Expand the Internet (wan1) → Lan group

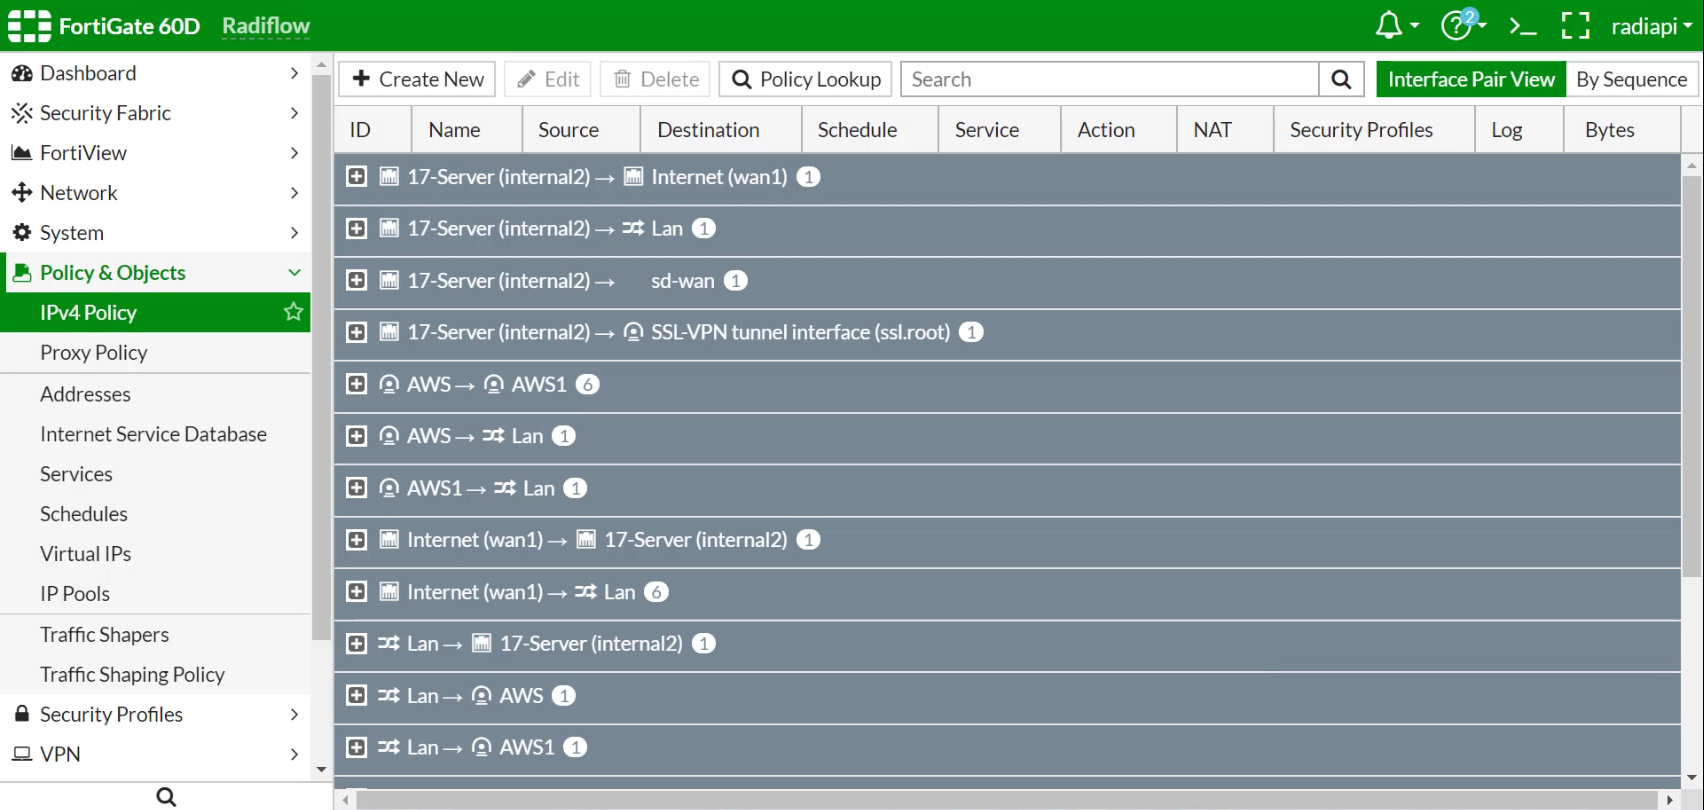coord(356,592)
